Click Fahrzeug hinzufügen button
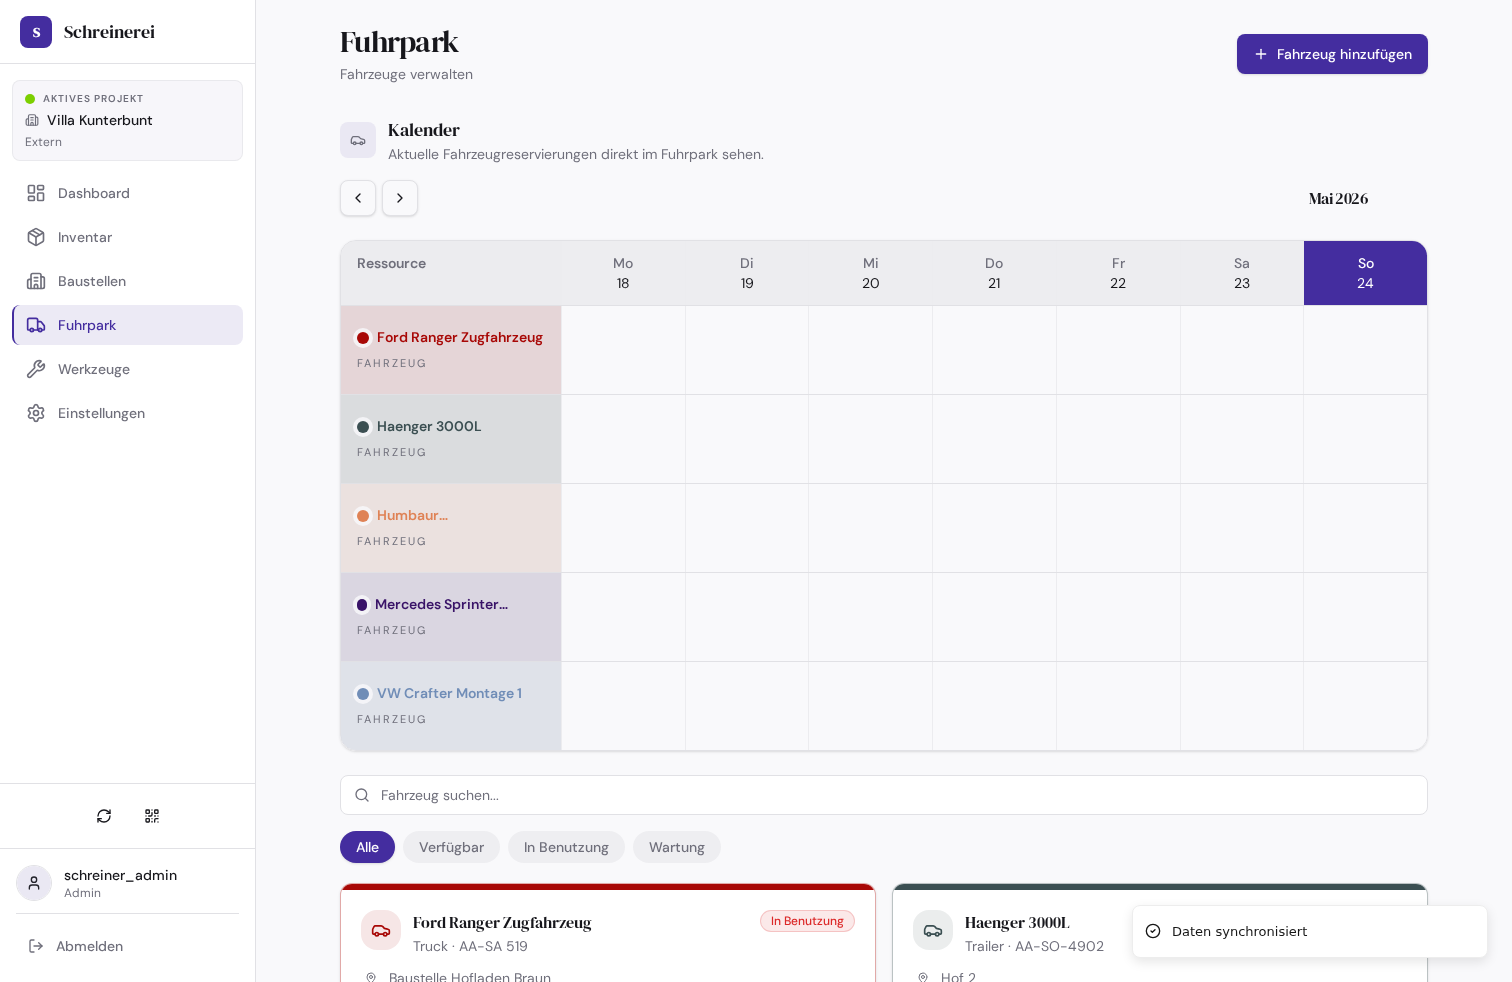Screen dimensions: 1512x982 [x=1332, y=54]
